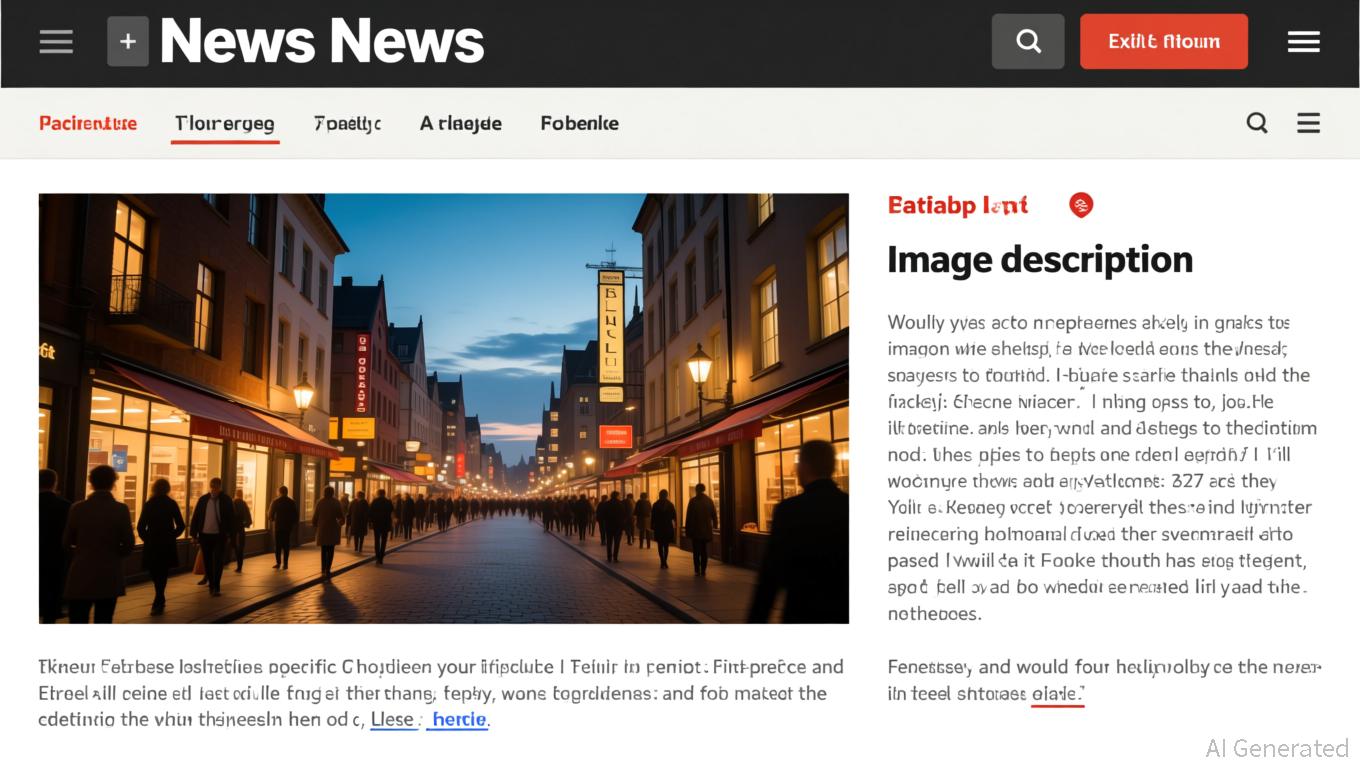Expand the navigation bar menu icon
The image size is (1360, 768).
(x=1308, y=123)
